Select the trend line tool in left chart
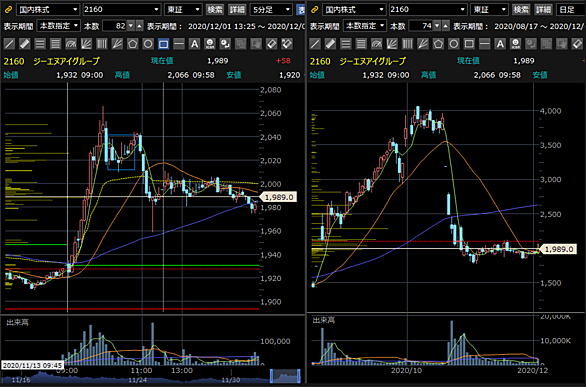The height and width of the screenshot is (387, 586). coord(9,44)
